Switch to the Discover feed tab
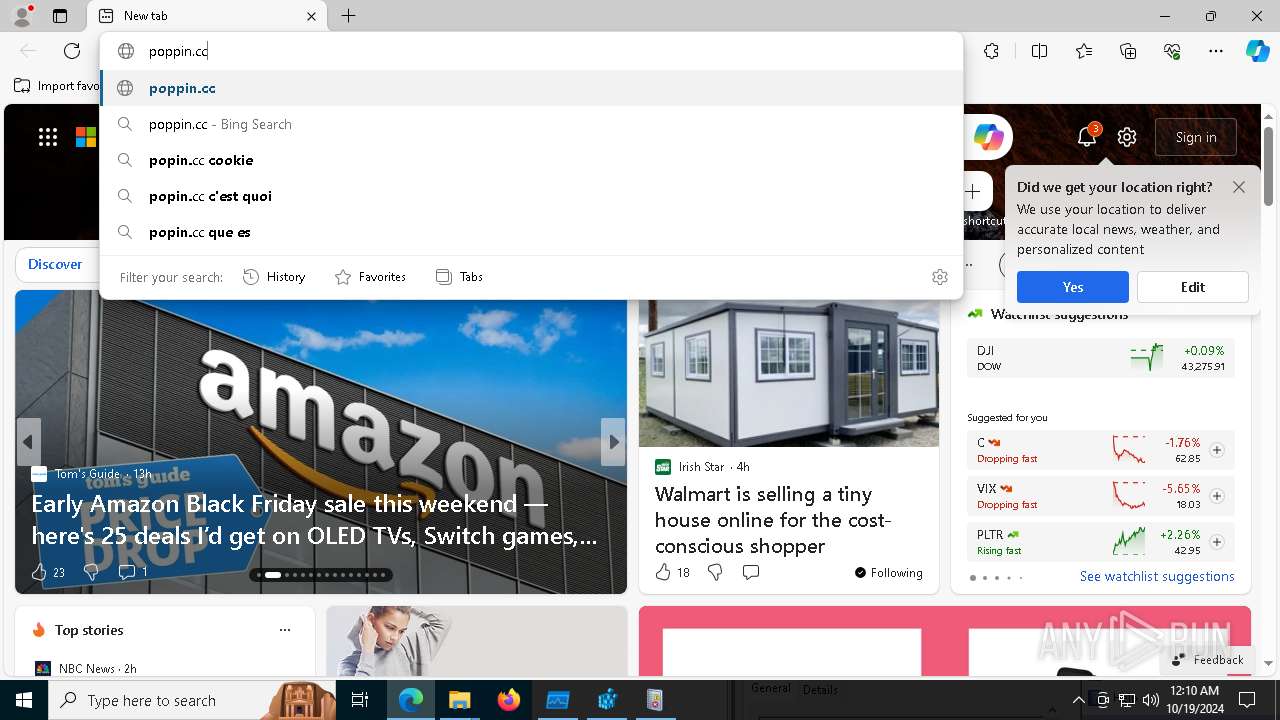This screenshot has height=720, width=1280. [55, 264]
